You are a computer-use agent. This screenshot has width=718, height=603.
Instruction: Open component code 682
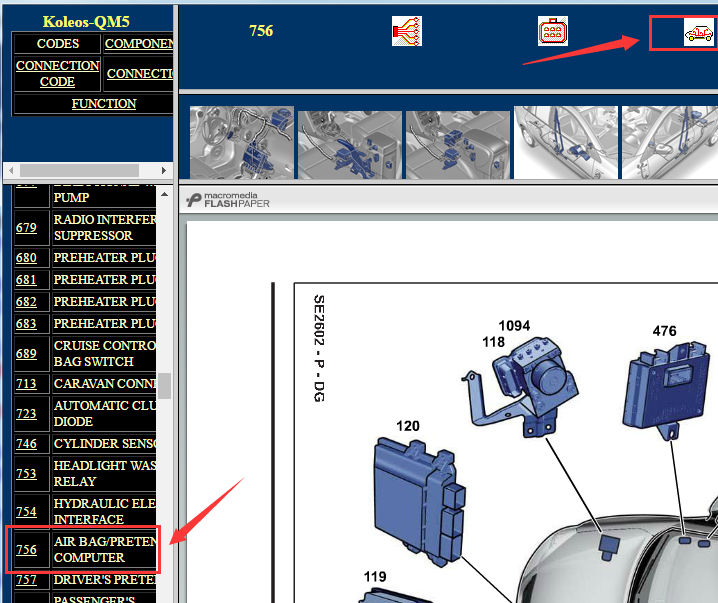pyautogui.click(x=26, y=302)
